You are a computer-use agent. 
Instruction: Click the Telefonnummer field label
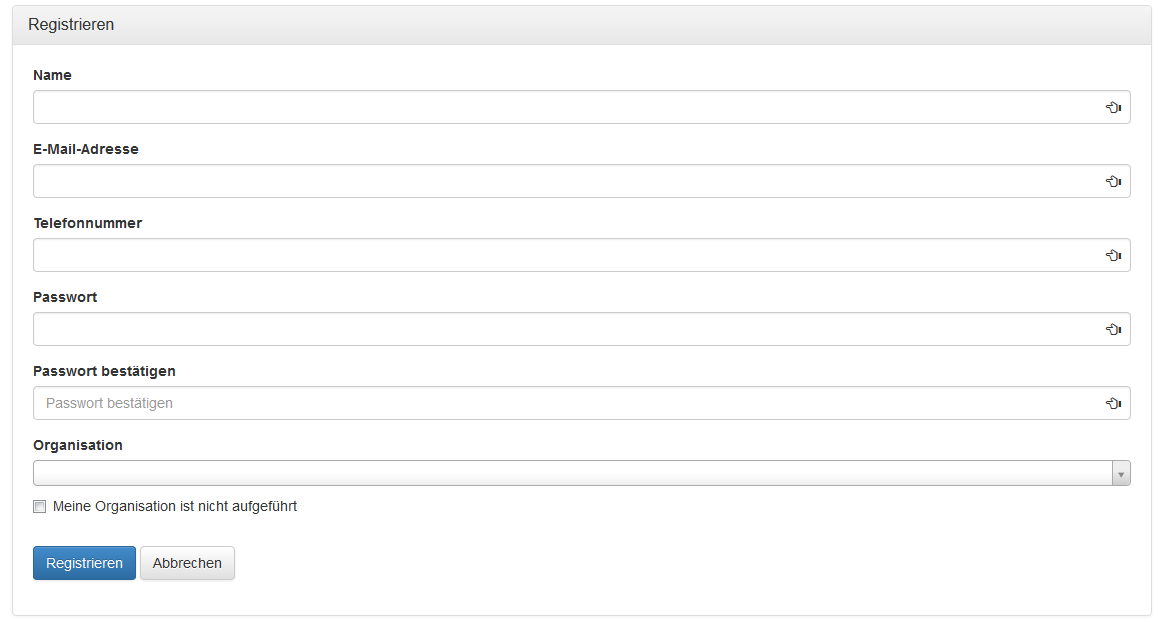(x=88, y=223)
